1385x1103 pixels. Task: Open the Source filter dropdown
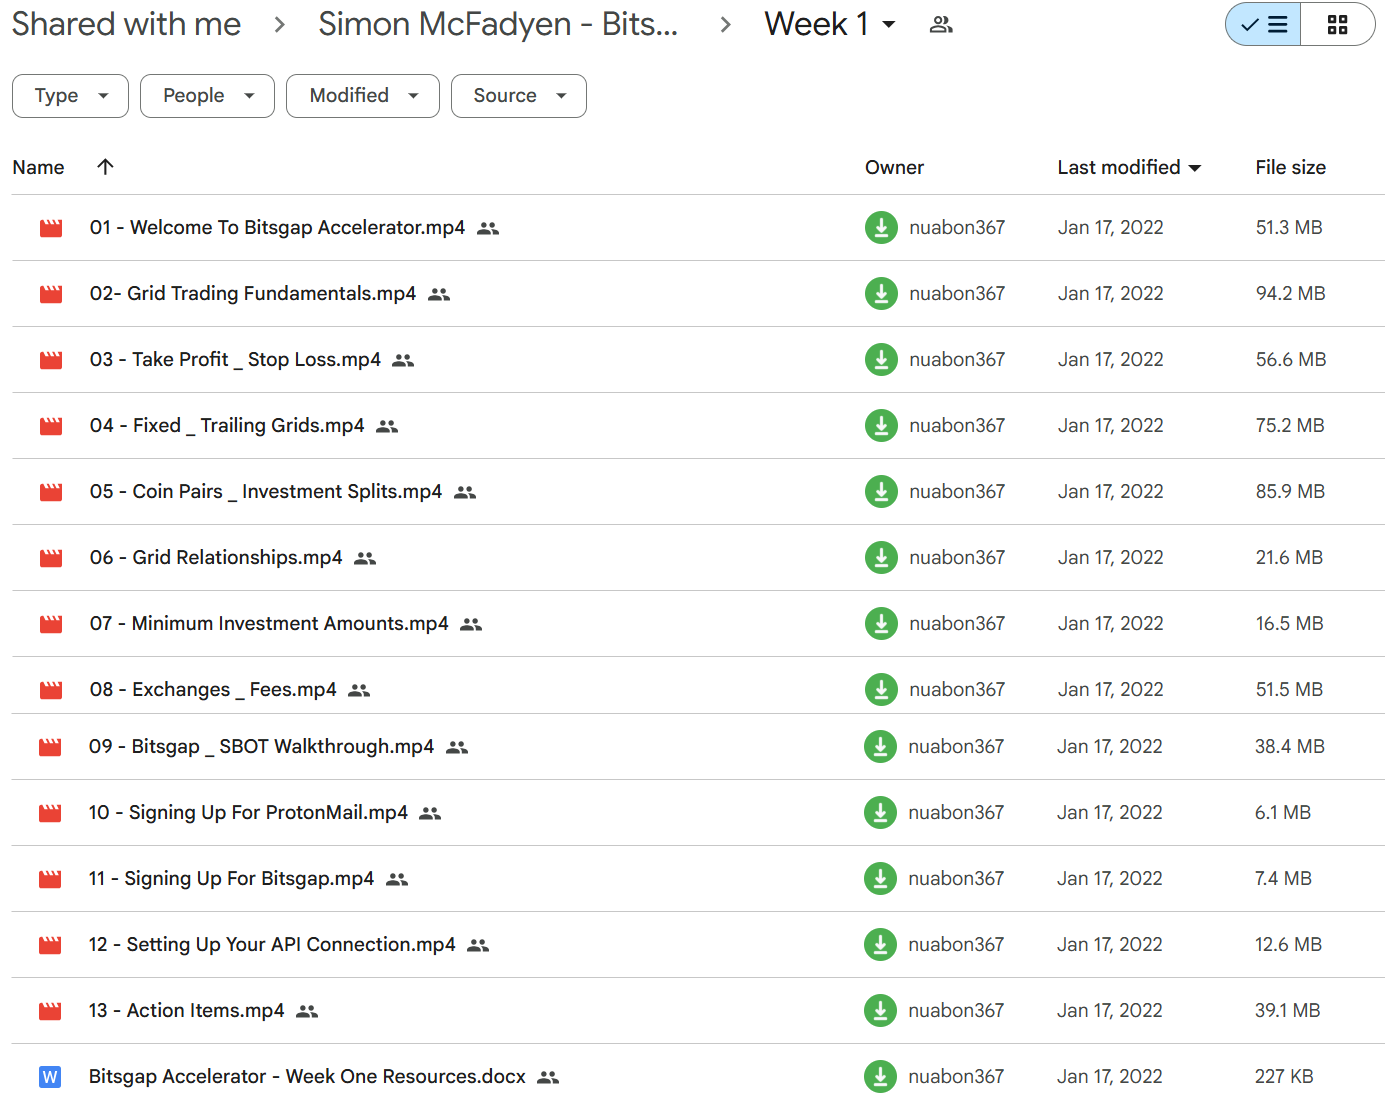click(x=519, y=96)
